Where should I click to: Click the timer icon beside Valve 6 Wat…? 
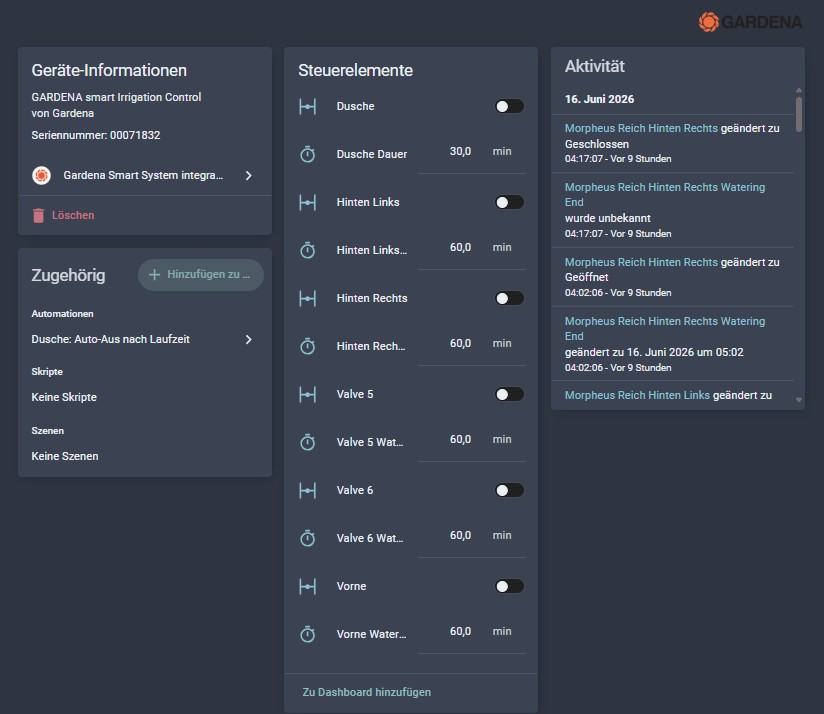click(x=307, y=539)
